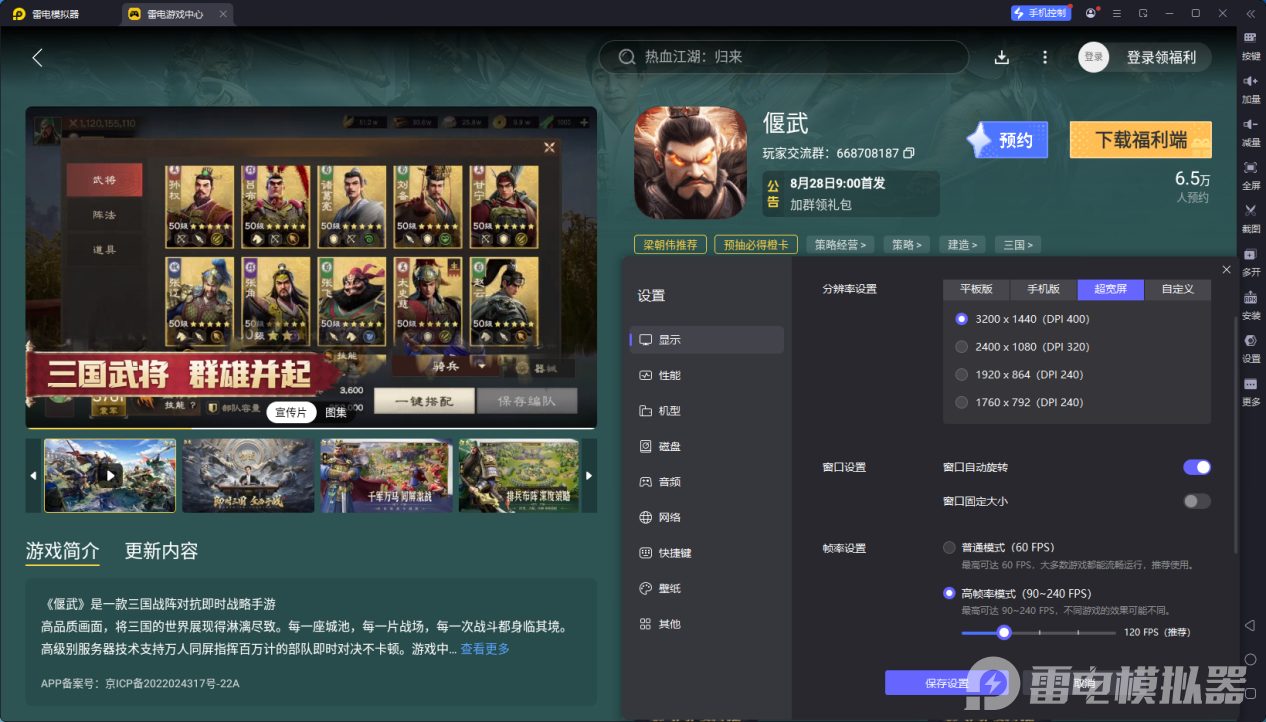This screenshot has height=722, width=1266.
Task: Open the 快捷键 settings section
Action: (707, 553)
